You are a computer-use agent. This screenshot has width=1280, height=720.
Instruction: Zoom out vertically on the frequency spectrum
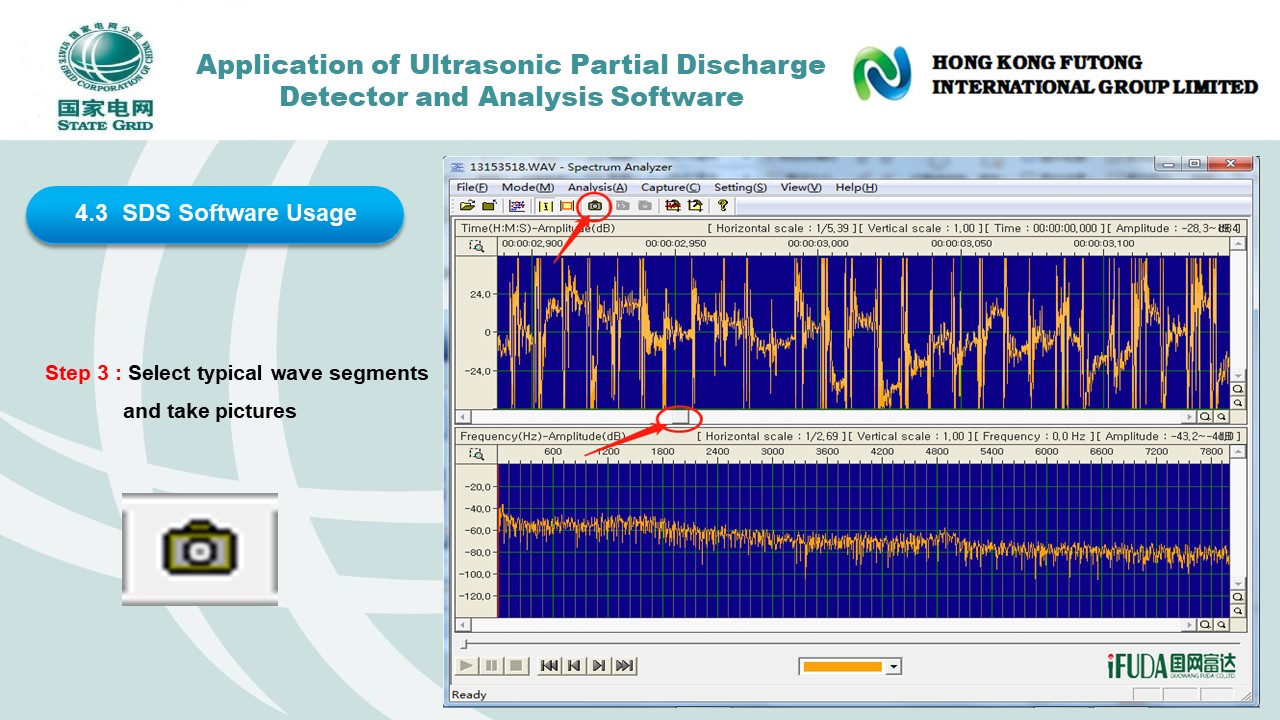coord(1237,611)
